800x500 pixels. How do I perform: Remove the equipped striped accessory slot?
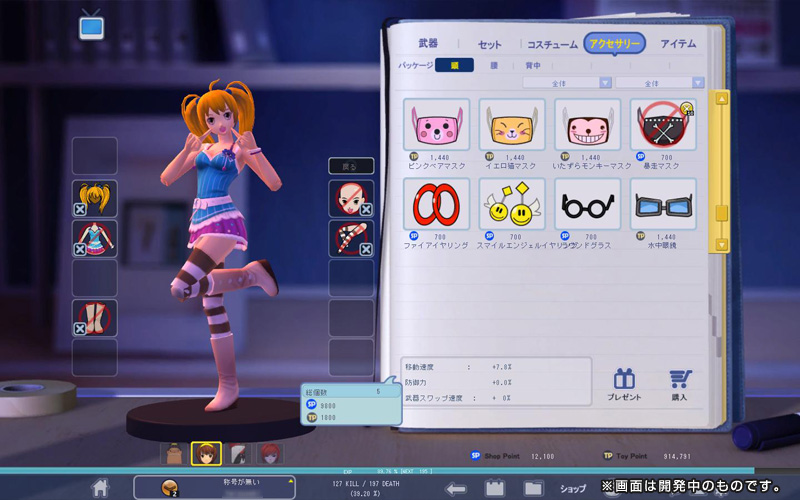(366, 249)
